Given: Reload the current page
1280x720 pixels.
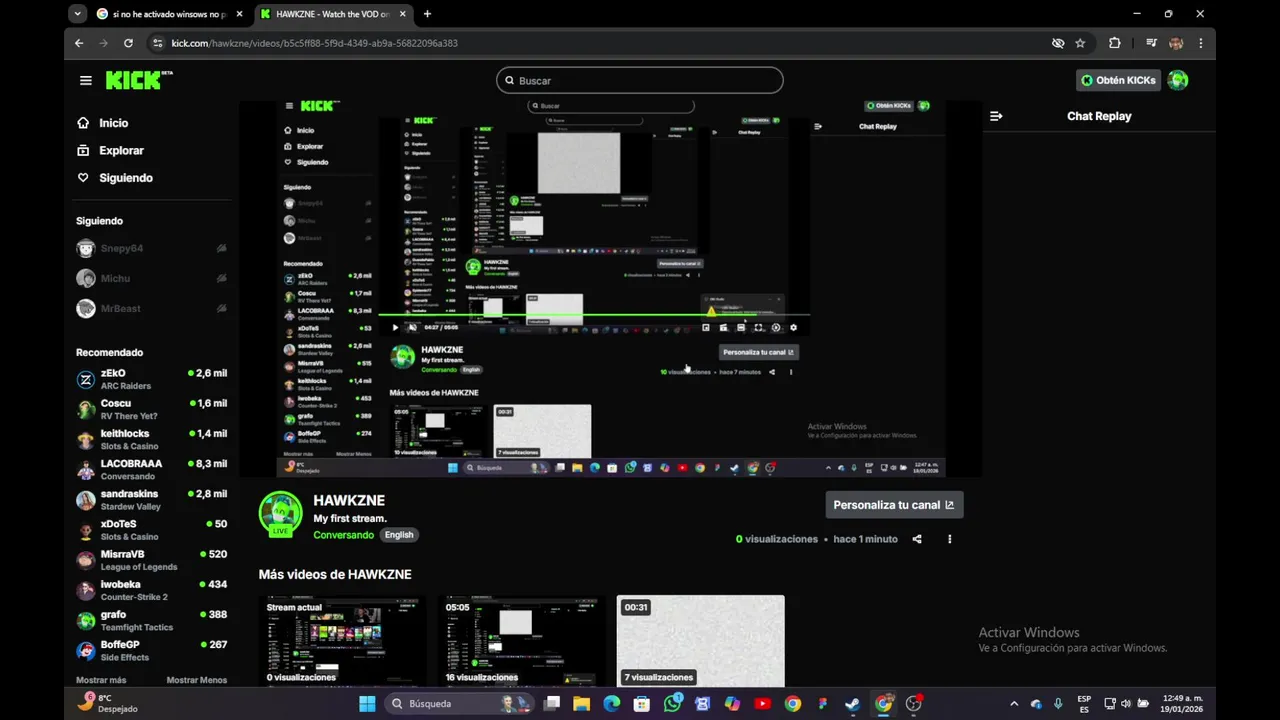Looking at the screenshot, I should pyautogui.click(x=128, y=43).
